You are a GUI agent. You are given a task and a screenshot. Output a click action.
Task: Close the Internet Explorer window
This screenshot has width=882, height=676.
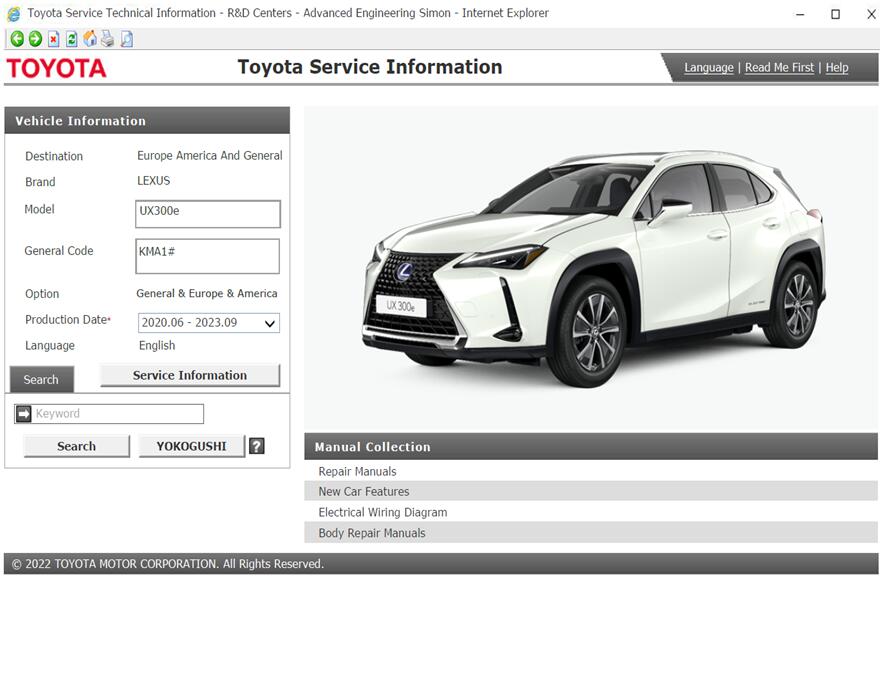[871, 15]
